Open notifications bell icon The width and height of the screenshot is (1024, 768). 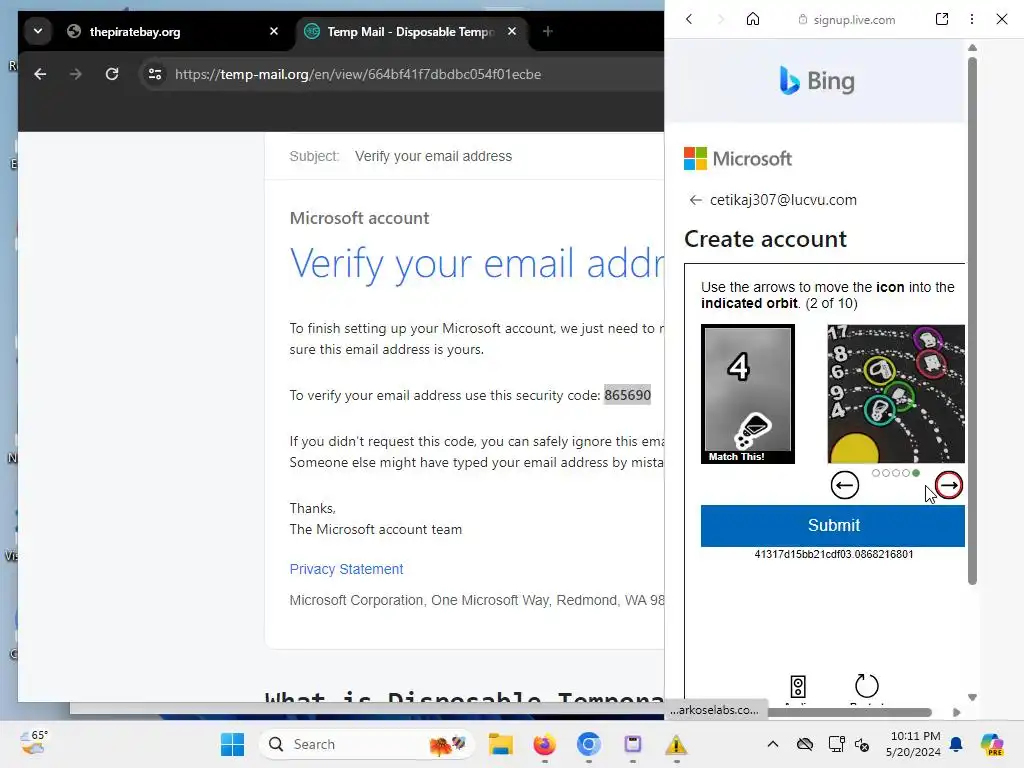click(x=956, y=744)
